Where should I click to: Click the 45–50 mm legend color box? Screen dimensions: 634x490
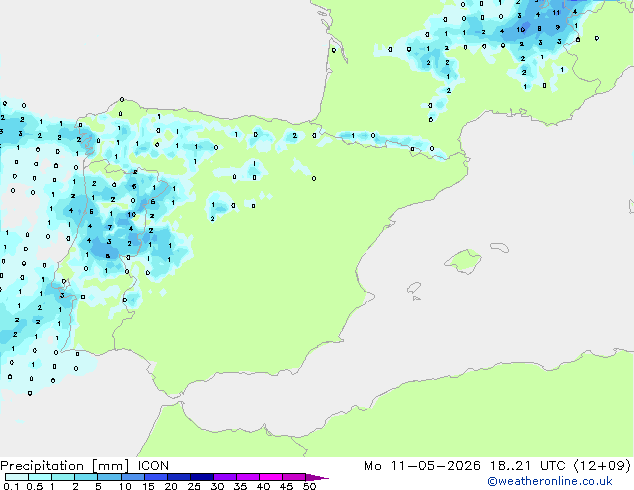[294, 477]
